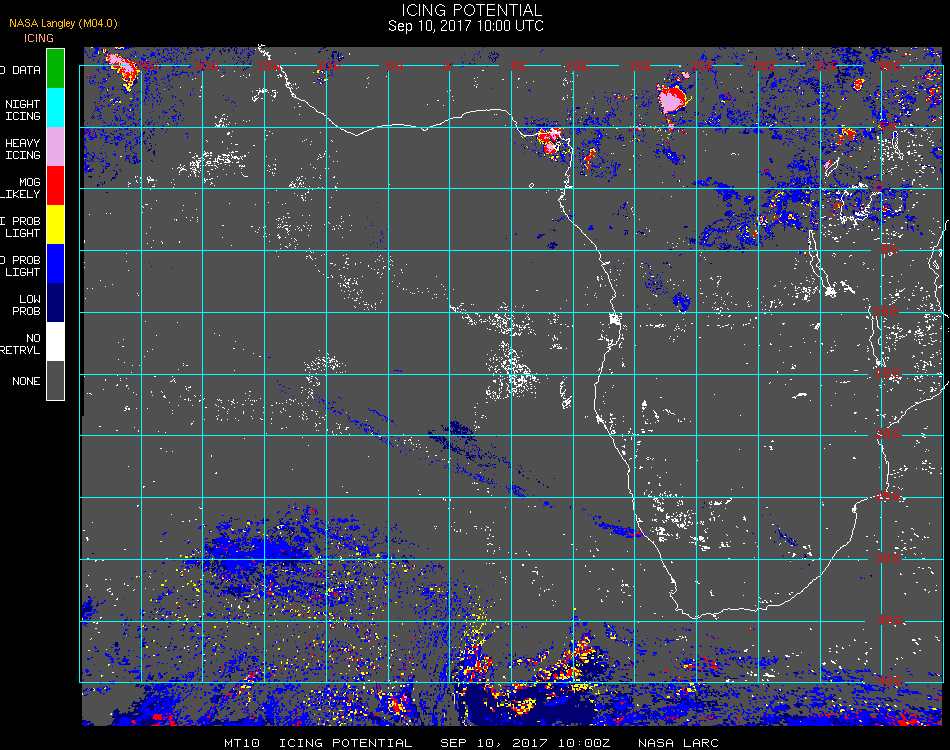Click the 35S latitude grid label
950x750 pixels.
click(x=889, y=620)
